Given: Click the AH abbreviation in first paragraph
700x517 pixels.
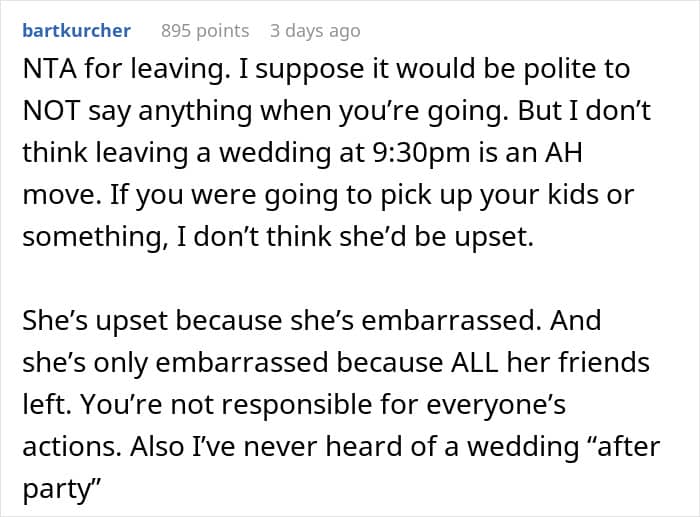Looking at the screenshot, I should (563, 152).
